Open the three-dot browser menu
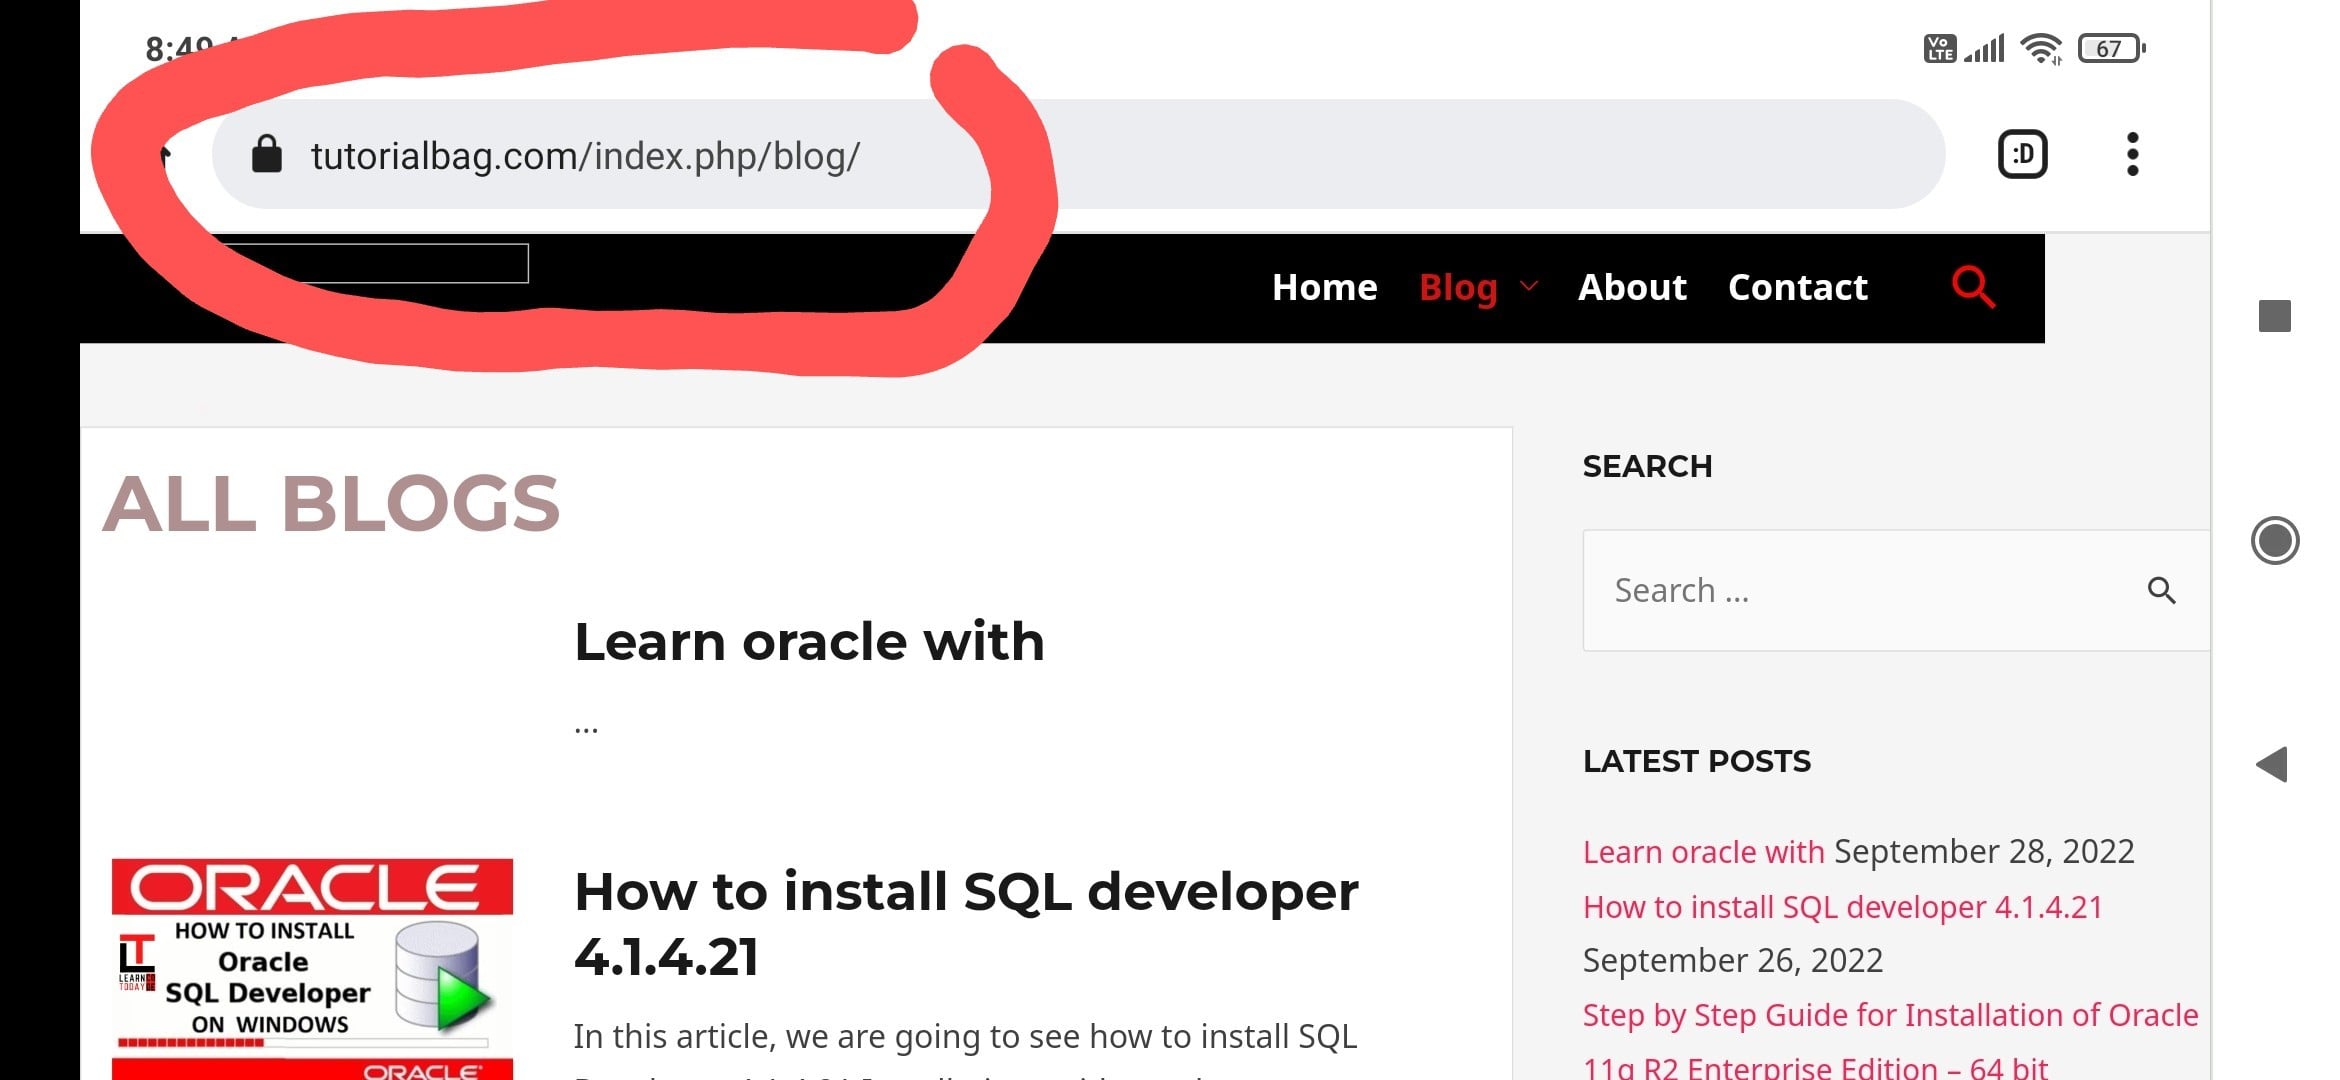2340x1080 pixels. coord(2132,155)
